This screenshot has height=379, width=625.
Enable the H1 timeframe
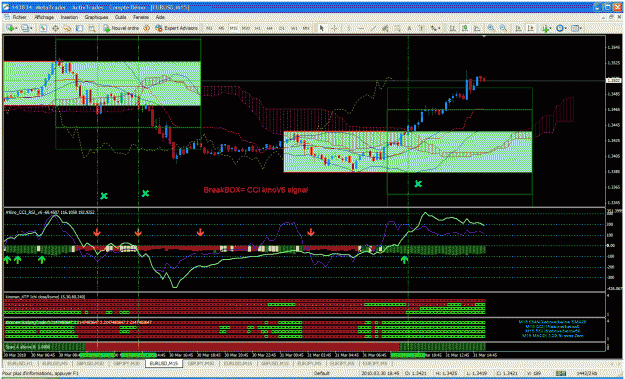coord(257,28)
